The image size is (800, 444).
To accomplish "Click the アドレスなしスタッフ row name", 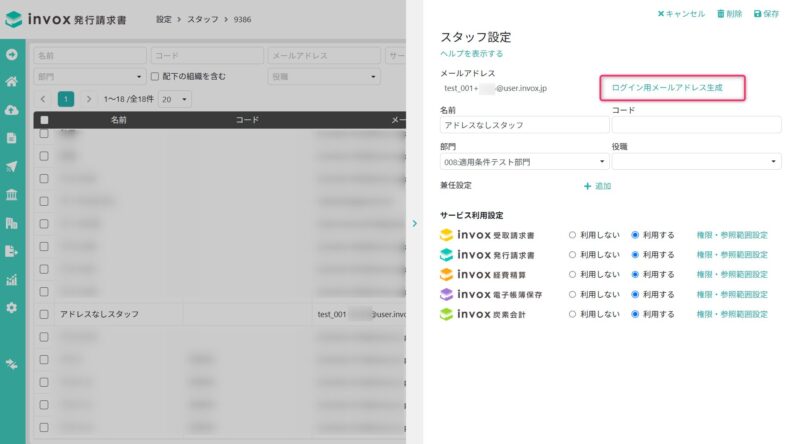I will coord(99,314).
